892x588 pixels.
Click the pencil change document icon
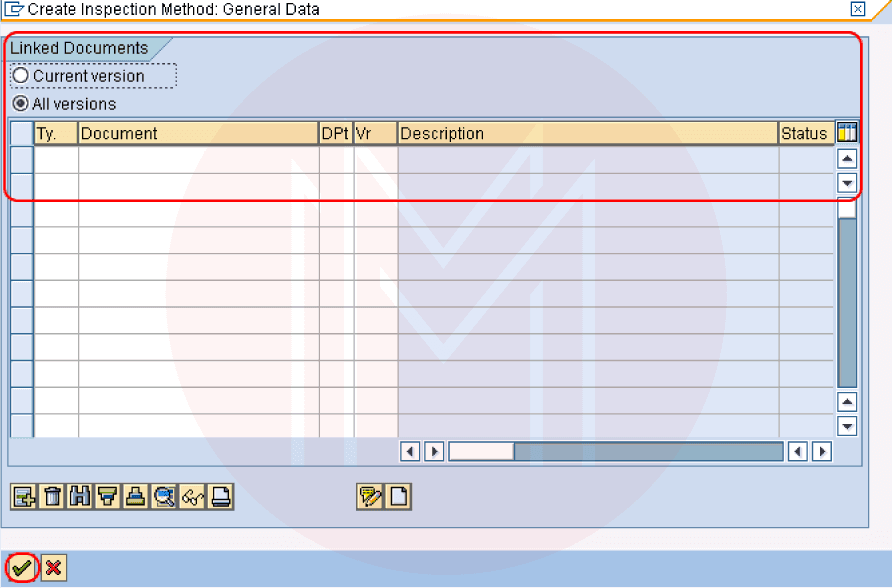[x=370, y=497]
